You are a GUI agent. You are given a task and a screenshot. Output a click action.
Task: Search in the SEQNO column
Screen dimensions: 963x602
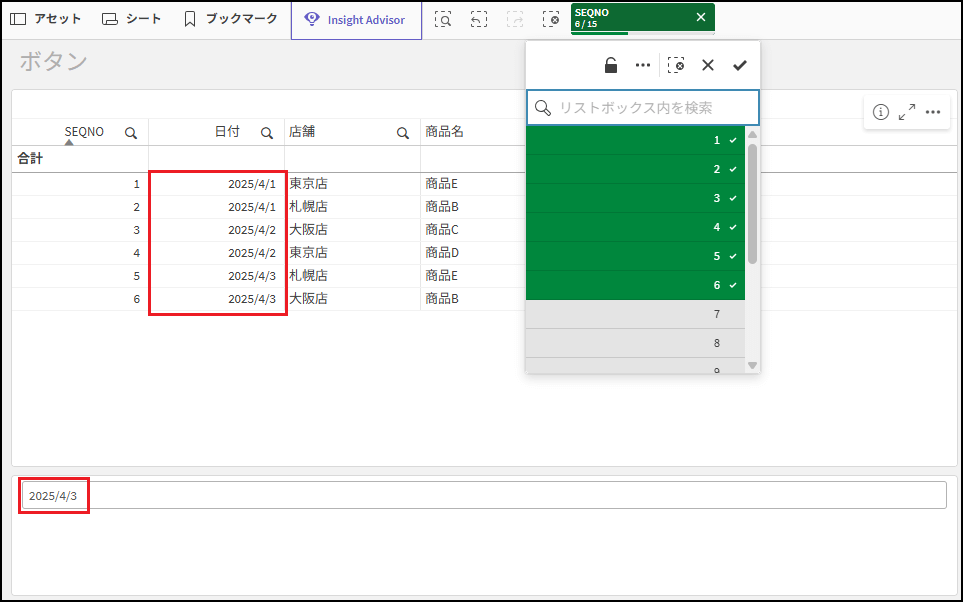point(131,133)
